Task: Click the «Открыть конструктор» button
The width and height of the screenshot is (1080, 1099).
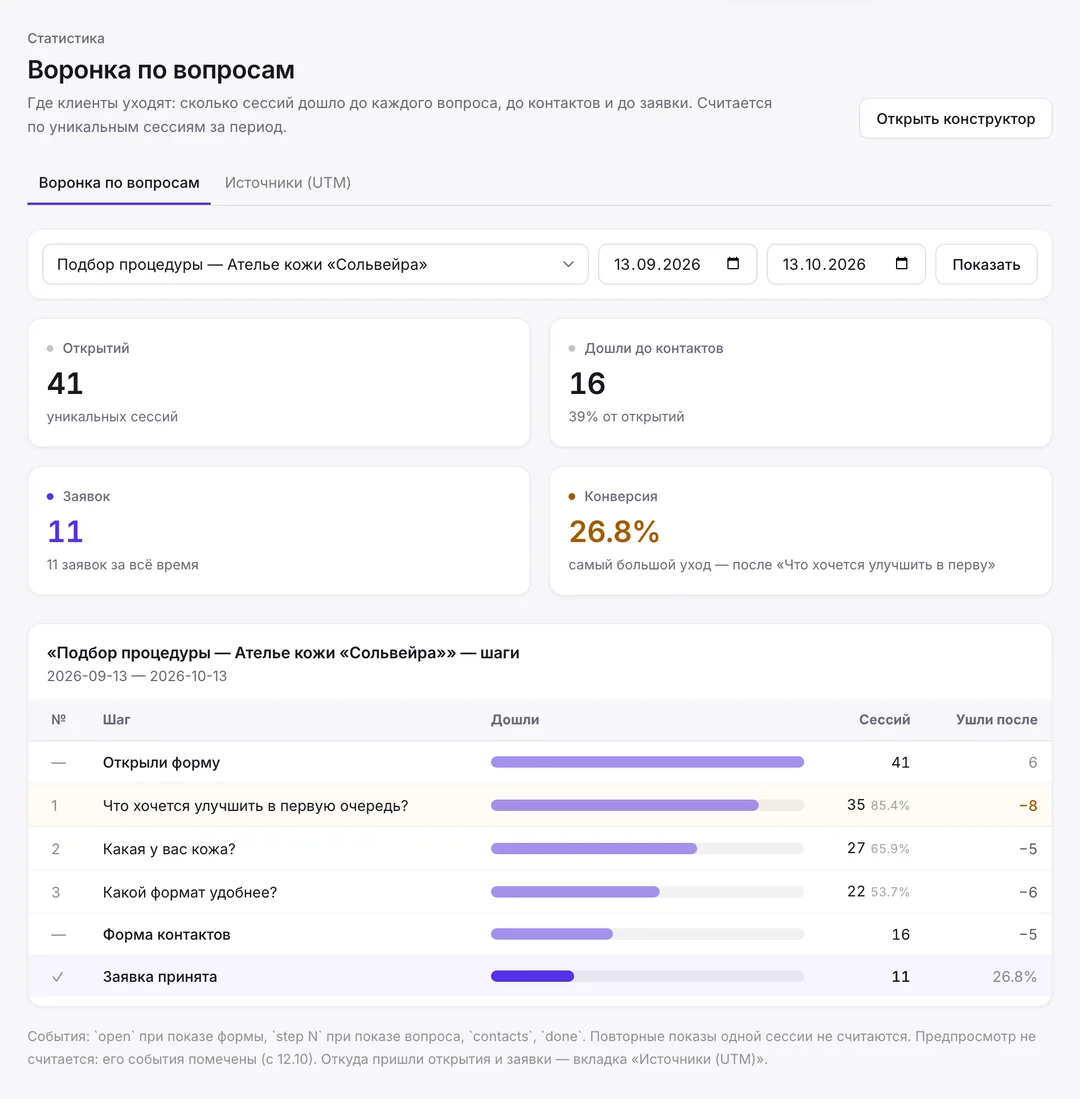Action: coord(955,118)
